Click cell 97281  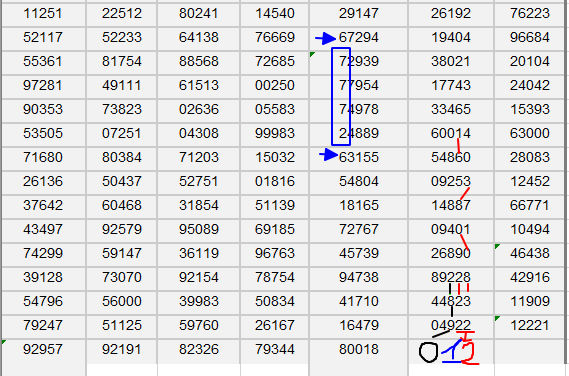point(44,86)
